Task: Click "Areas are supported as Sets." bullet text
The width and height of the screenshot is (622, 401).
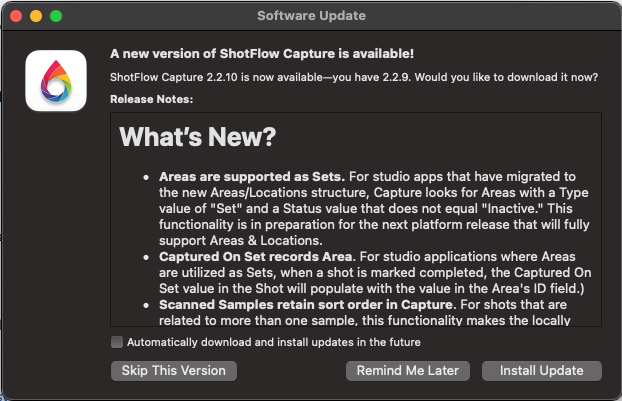Action: (252, 177)
